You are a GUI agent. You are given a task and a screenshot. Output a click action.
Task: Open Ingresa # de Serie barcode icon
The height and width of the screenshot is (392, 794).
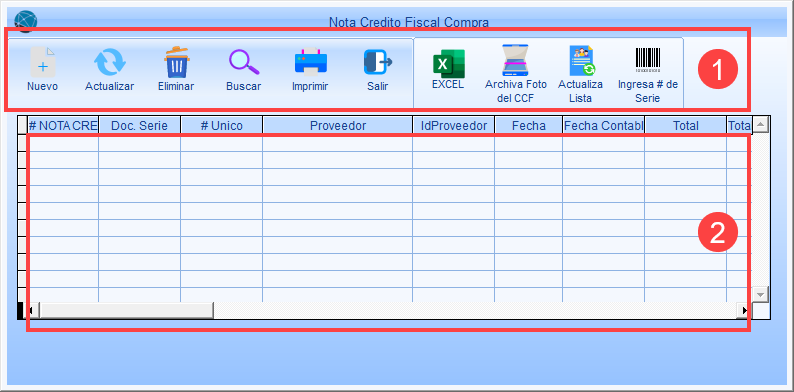(x=648, y=60)
